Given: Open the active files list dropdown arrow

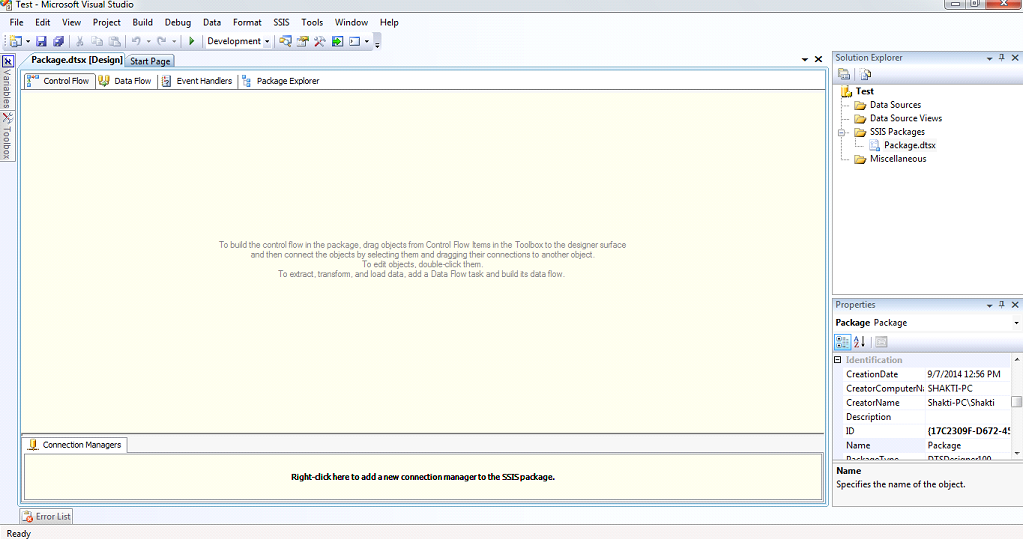Looking at the screenshot, I should [805, 60].
